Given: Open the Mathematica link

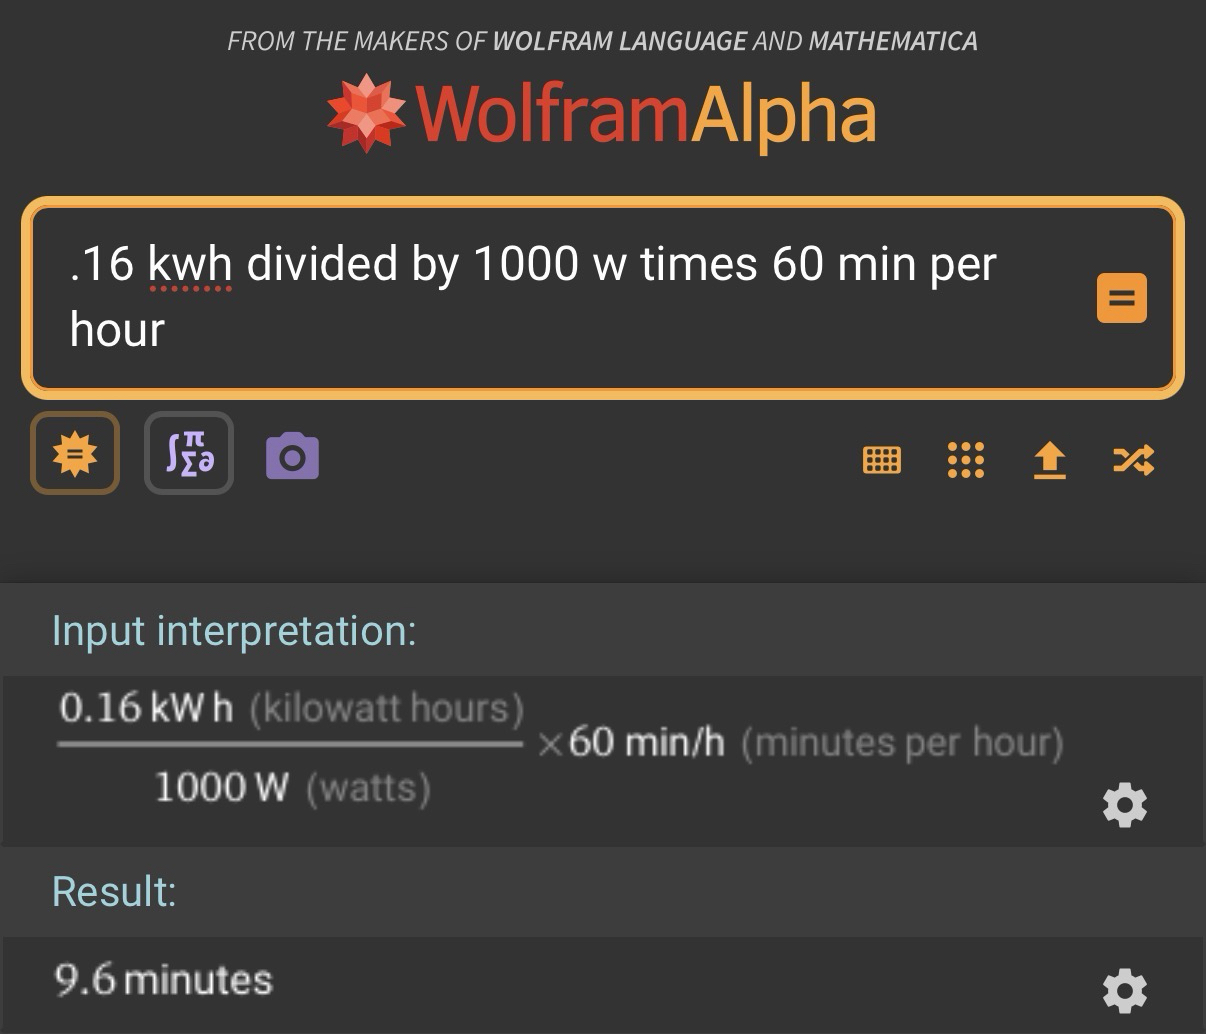Looking at the screenshot, I should tap(892, 41).
